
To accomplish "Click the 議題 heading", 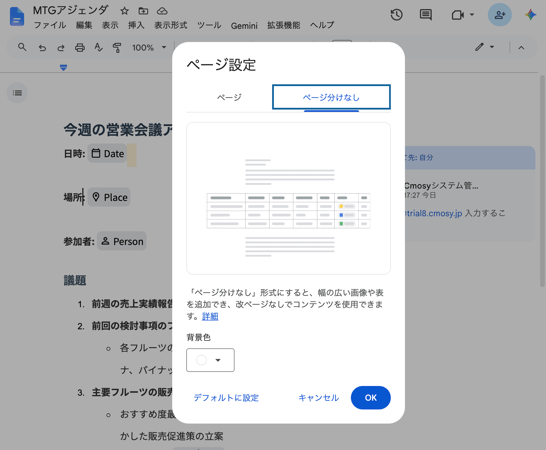I will 75,280.
